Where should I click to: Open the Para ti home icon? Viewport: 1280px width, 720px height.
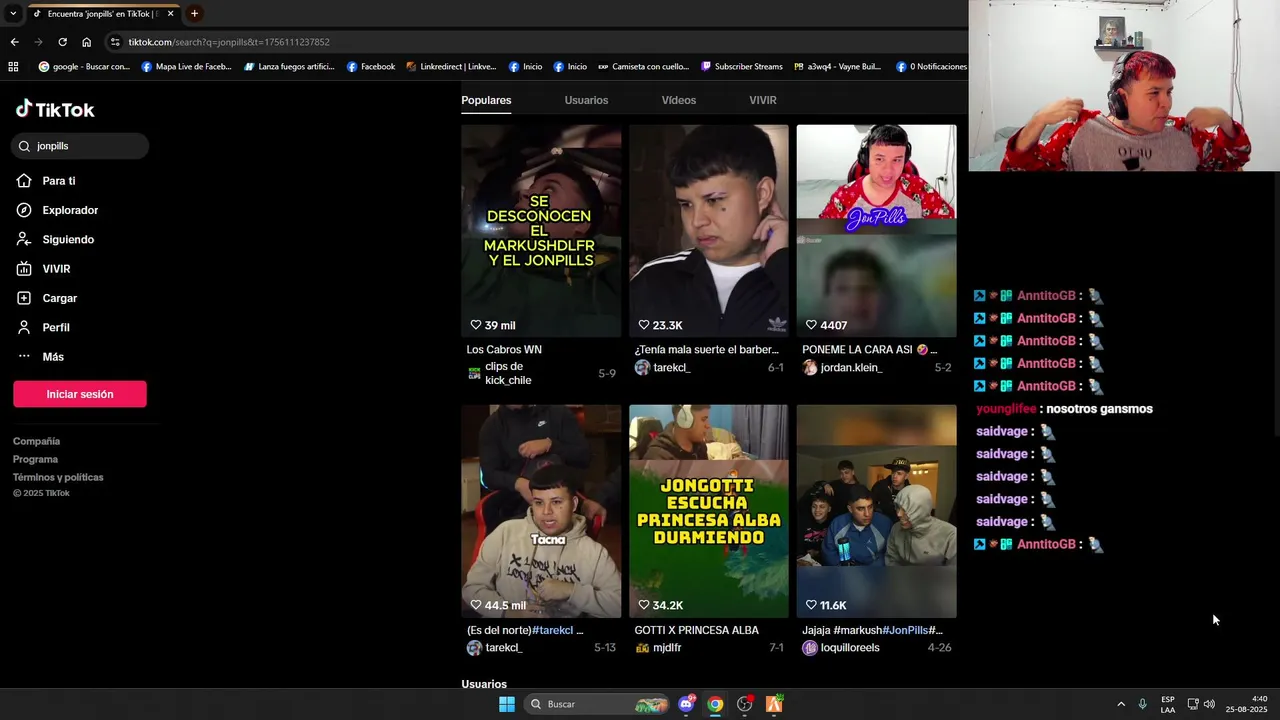[x=24, y=181]
